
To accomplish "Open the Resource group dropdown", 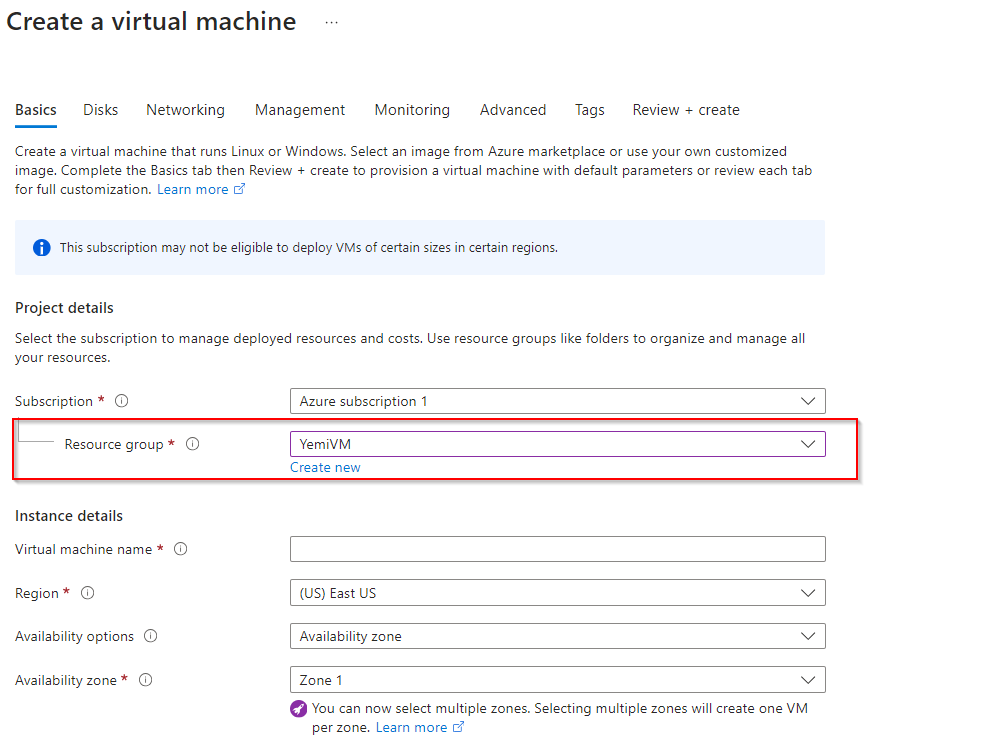I will click(557, 444).
